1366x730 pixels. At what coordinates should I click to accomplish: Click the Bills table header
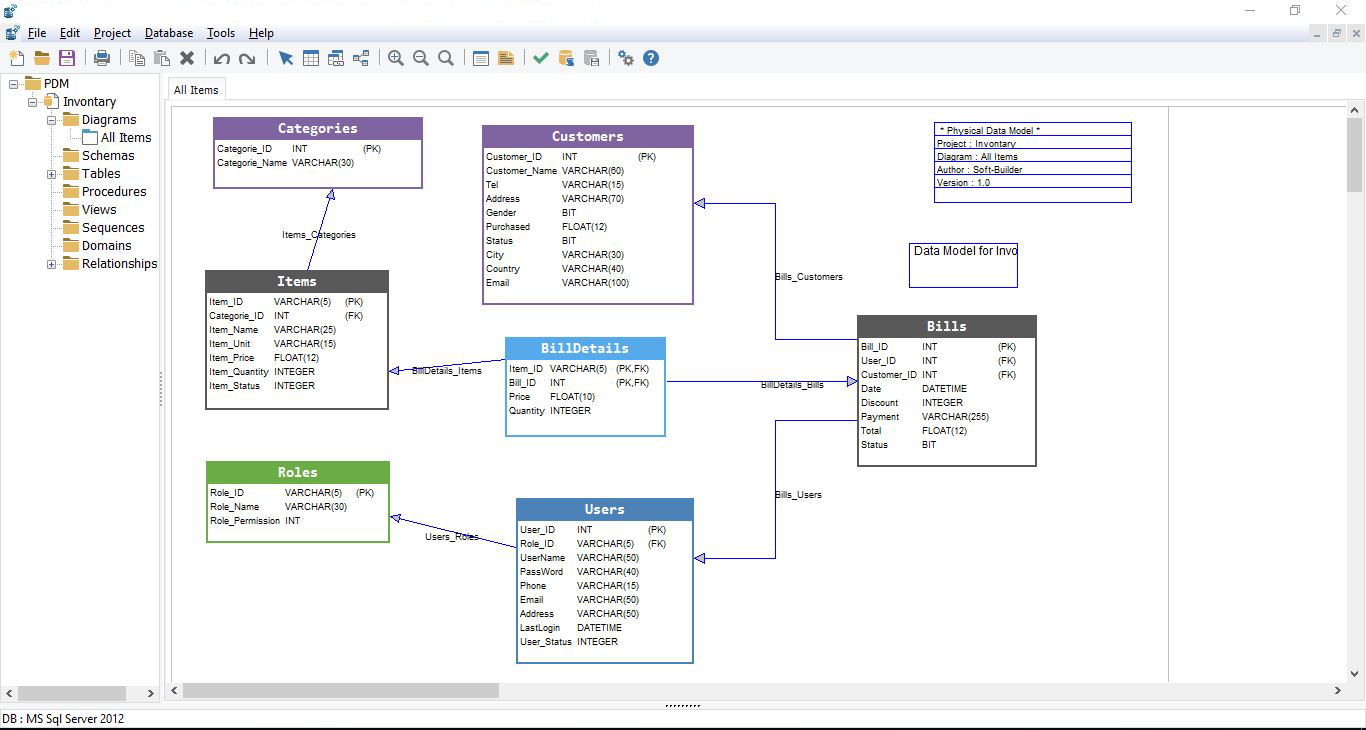pos(946,326)
